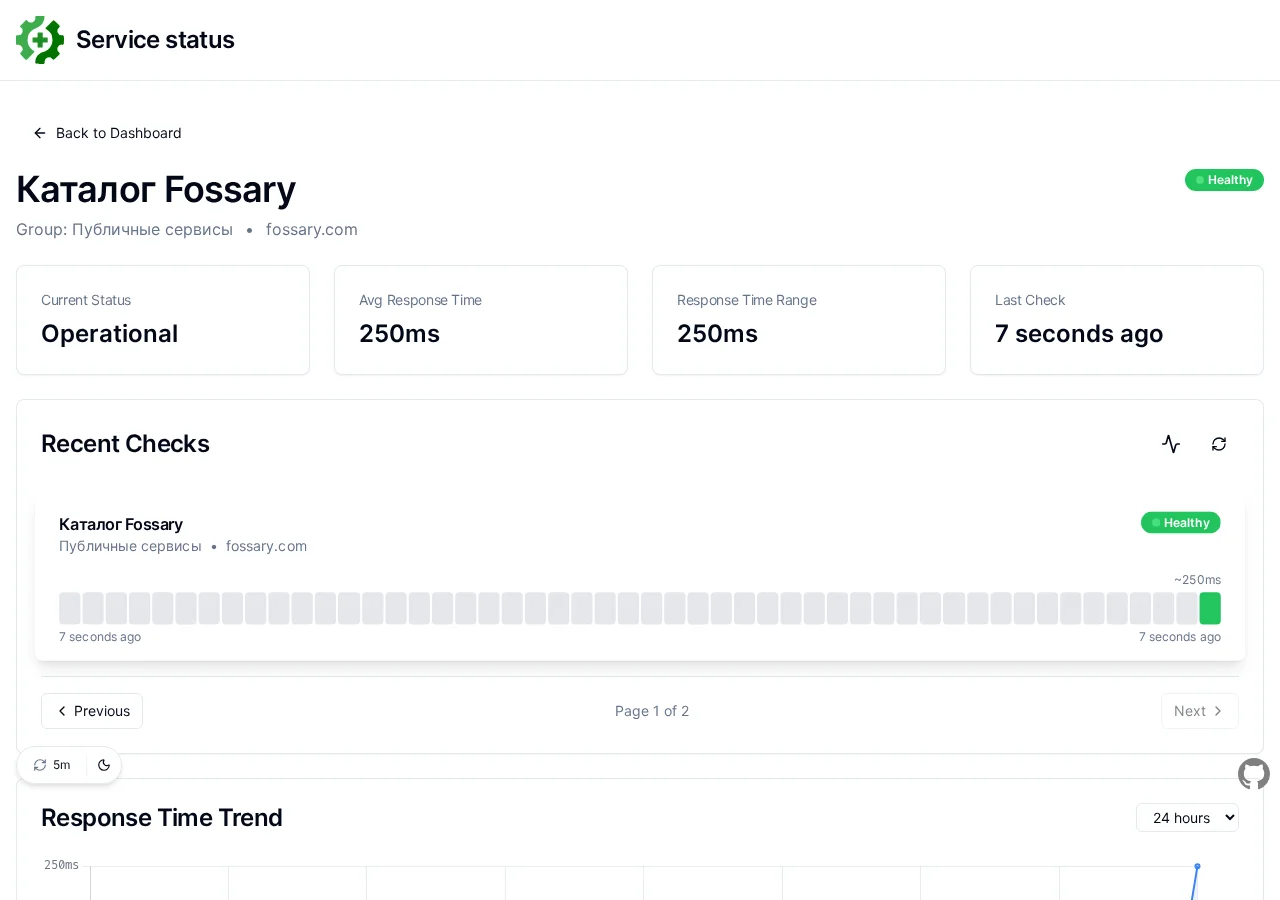Click the ~250ms label above check bars
The height and width of the screenshot is (900, 1280).
[1197, 580]
